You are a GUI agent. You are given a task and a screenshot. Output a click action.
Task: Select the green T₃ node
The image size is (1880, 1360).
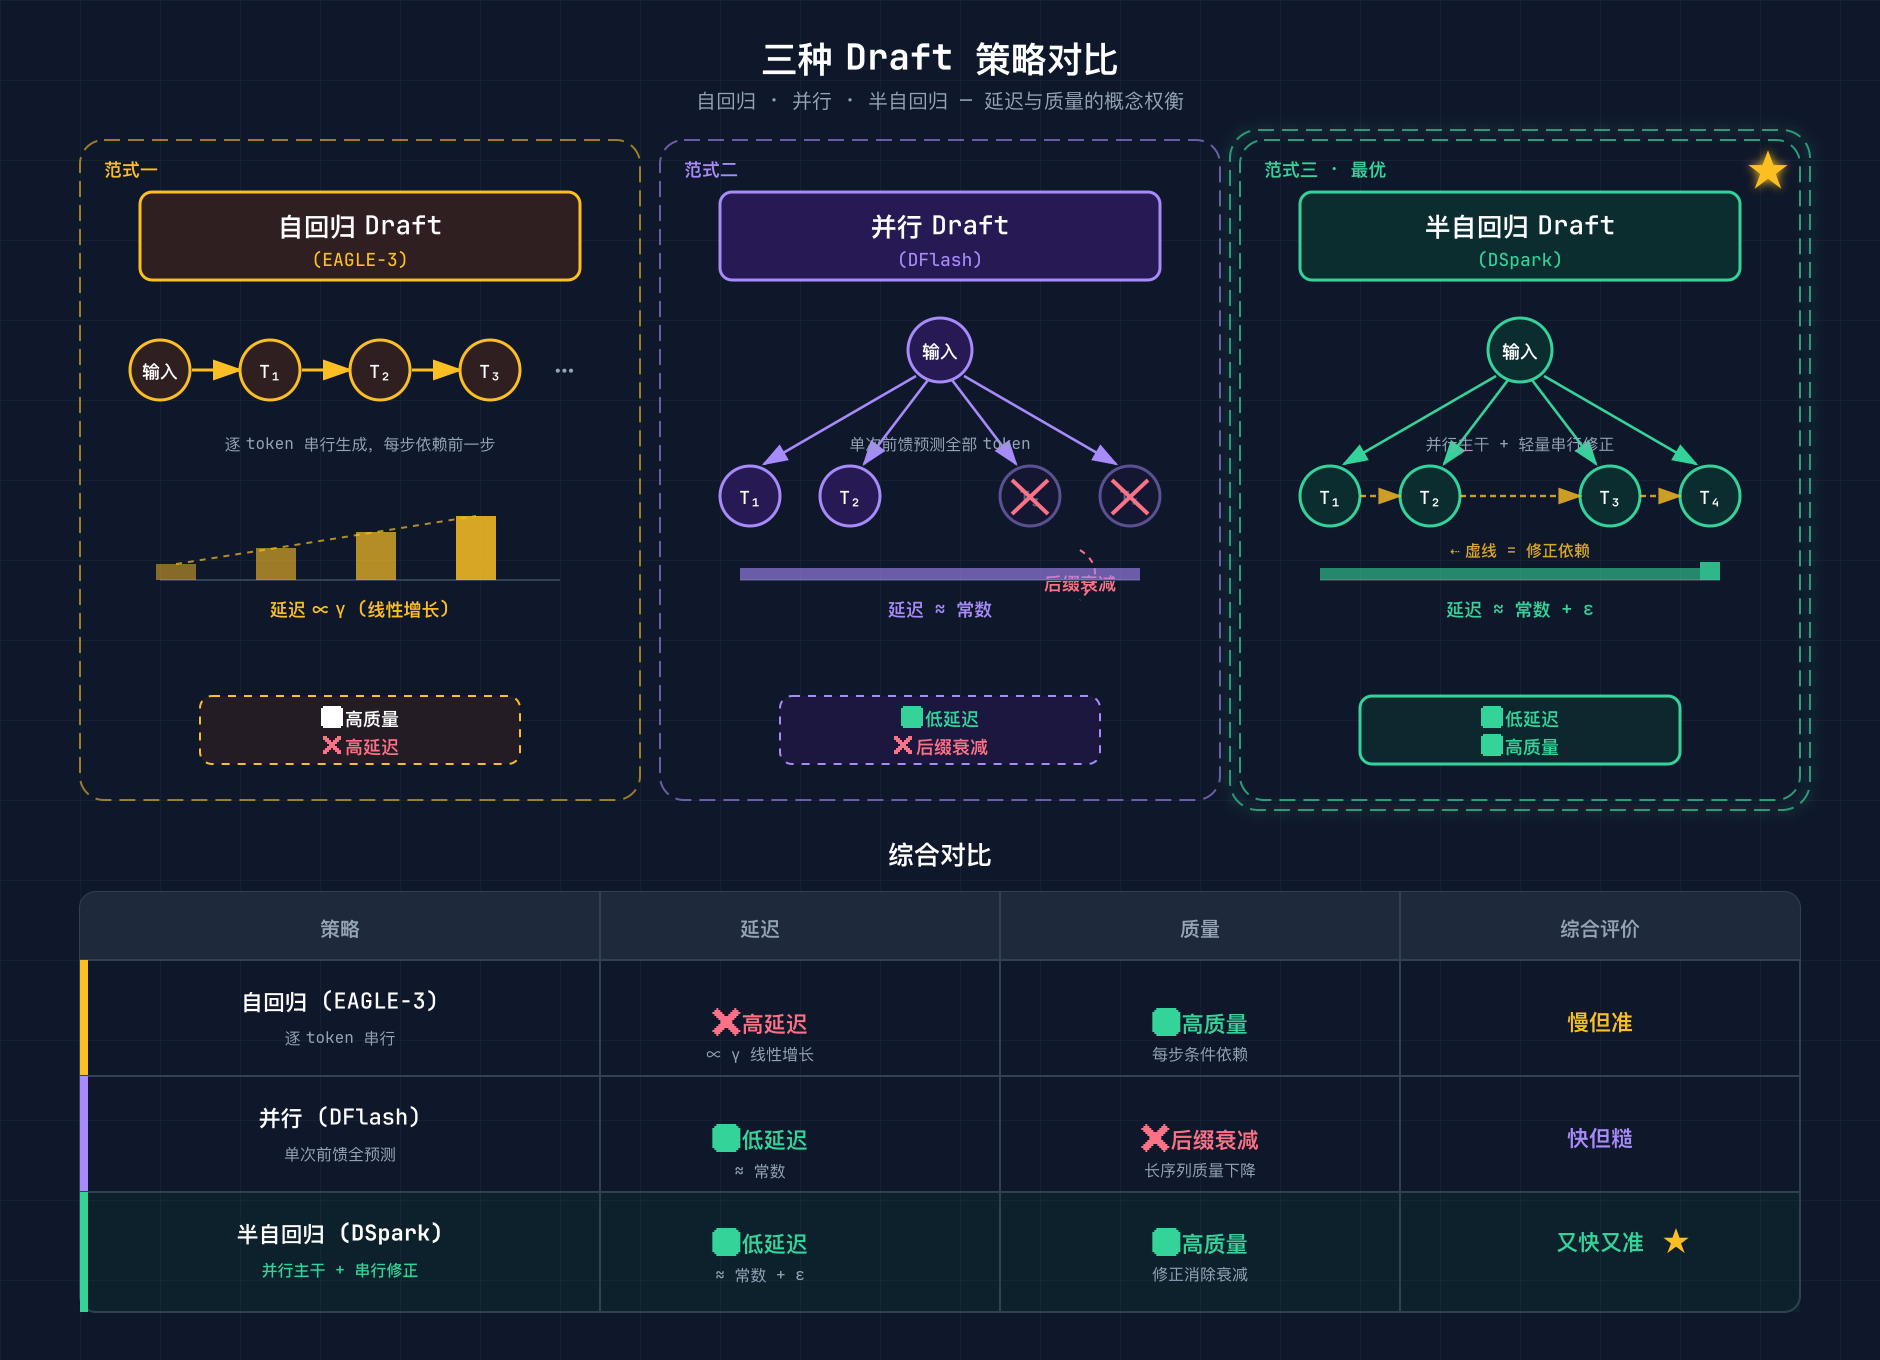1610,496
